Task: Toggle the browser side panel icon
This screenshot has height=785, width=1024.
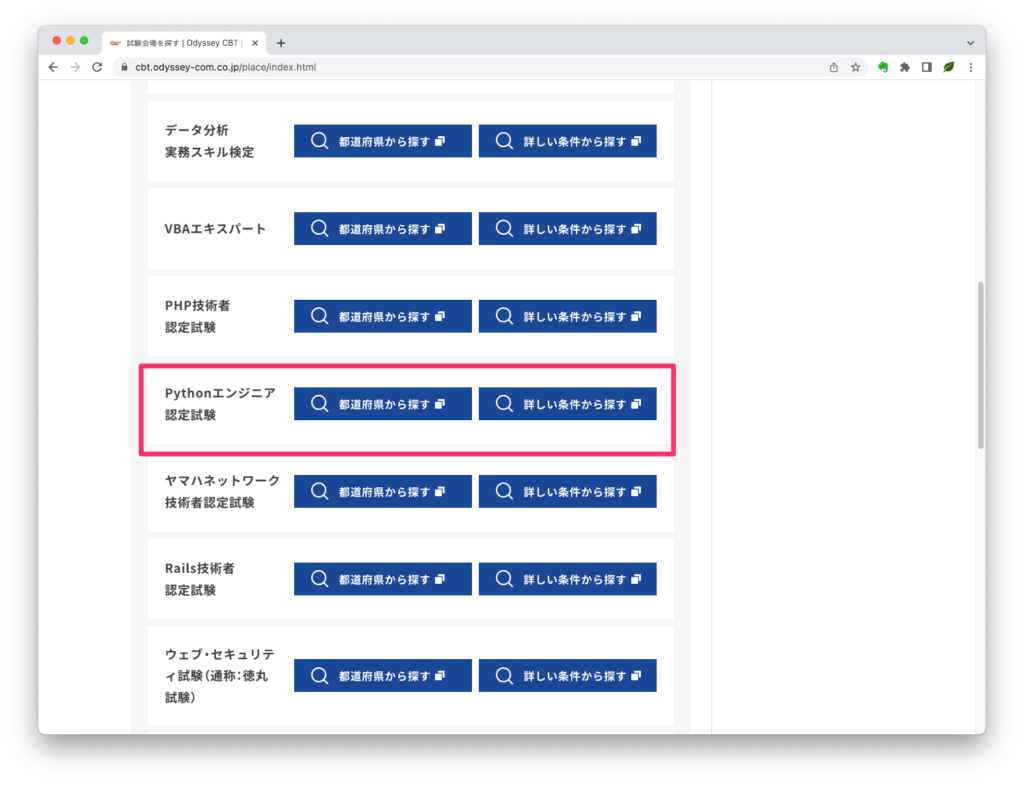Action: [927, 67]
